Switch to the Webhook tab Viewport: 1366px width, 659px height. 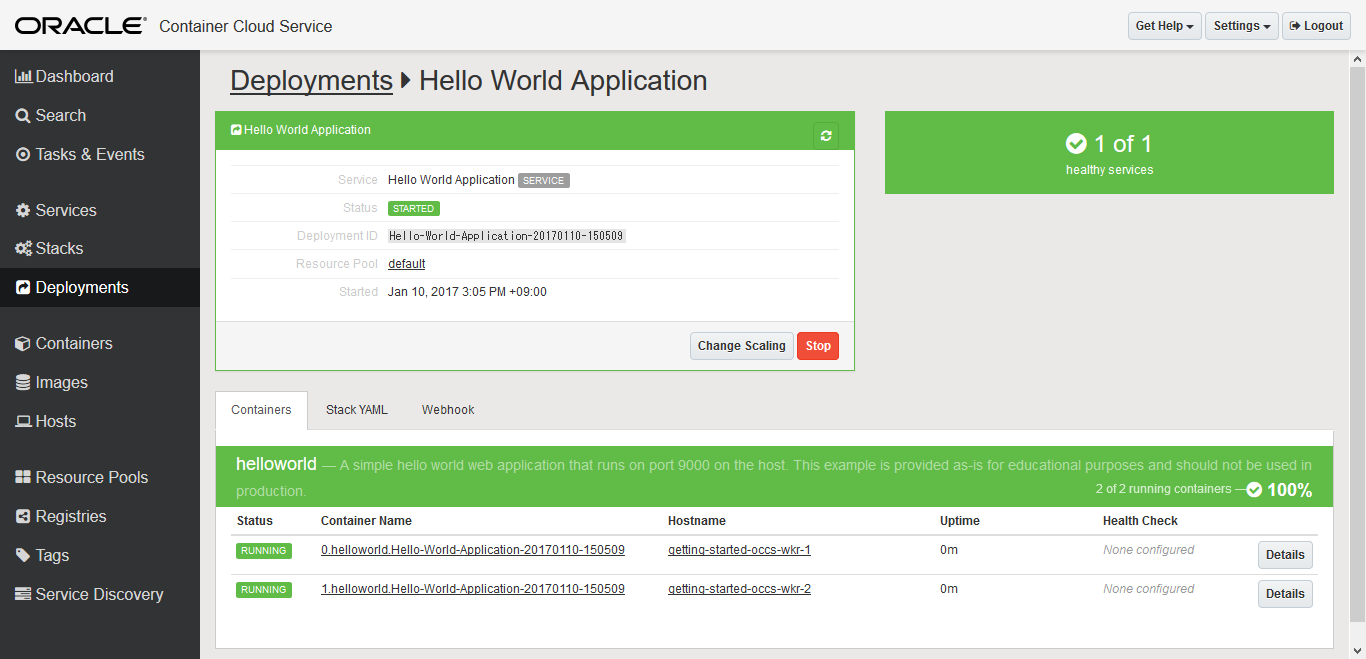pyautogui.click(x=448, y=410)
